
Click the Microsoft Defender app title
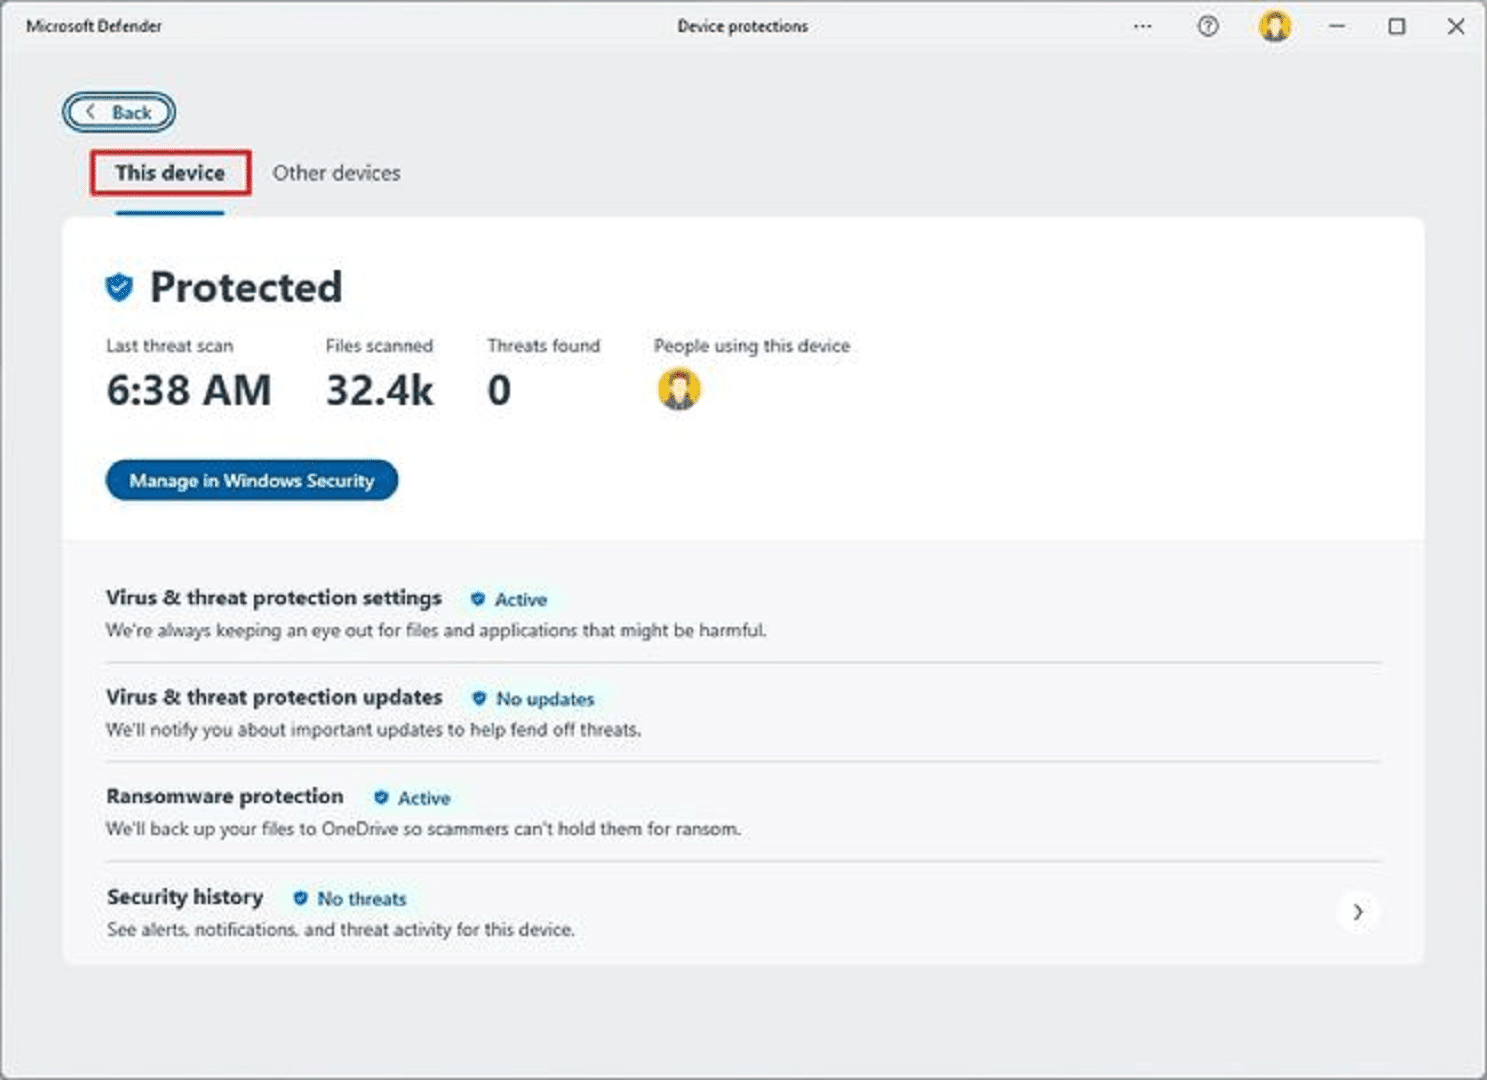[x=94, y=26]
